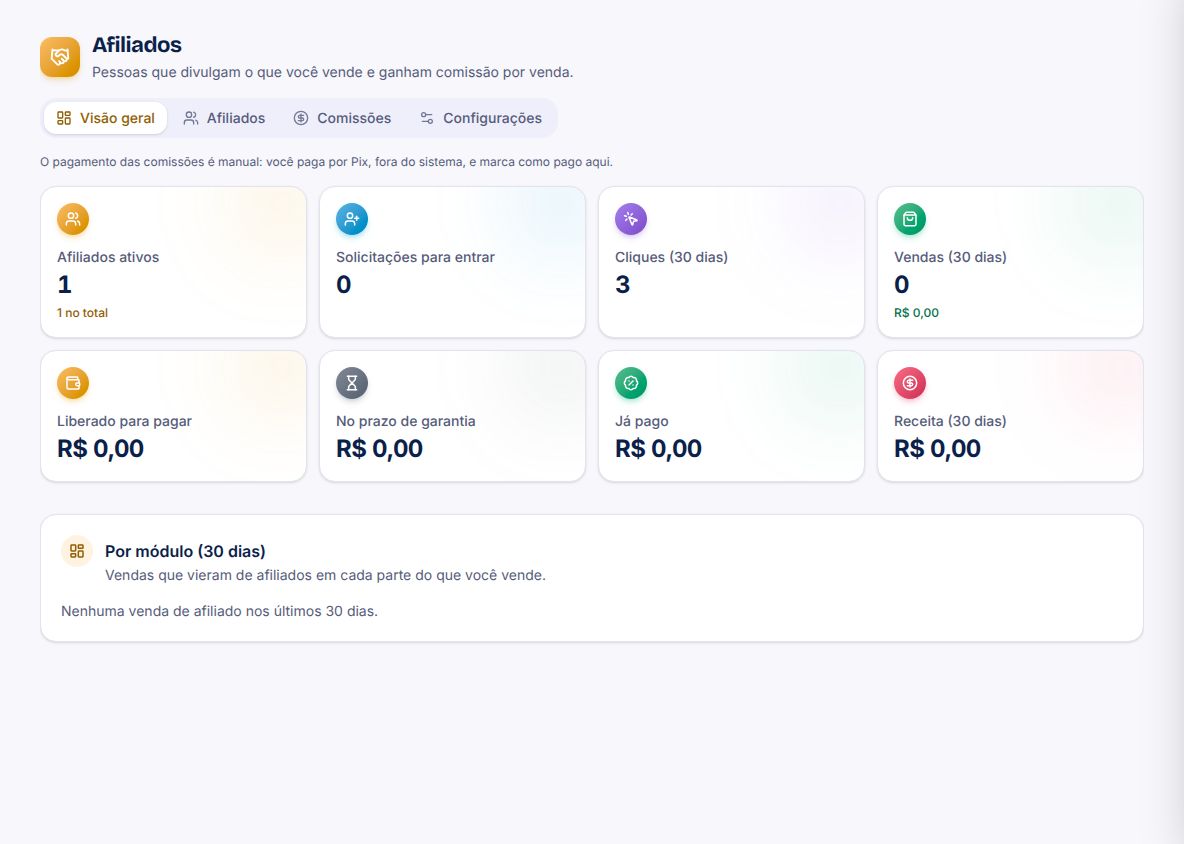Click the "Já pago" label
The width and height of the screenshot is (1184, 844).
pos(642,420)
